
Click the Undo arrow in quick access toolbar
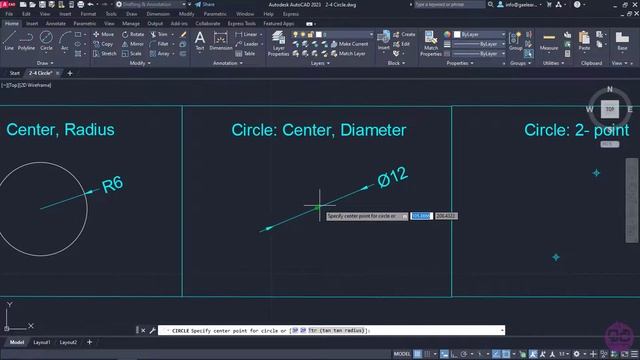click(91, 4)
